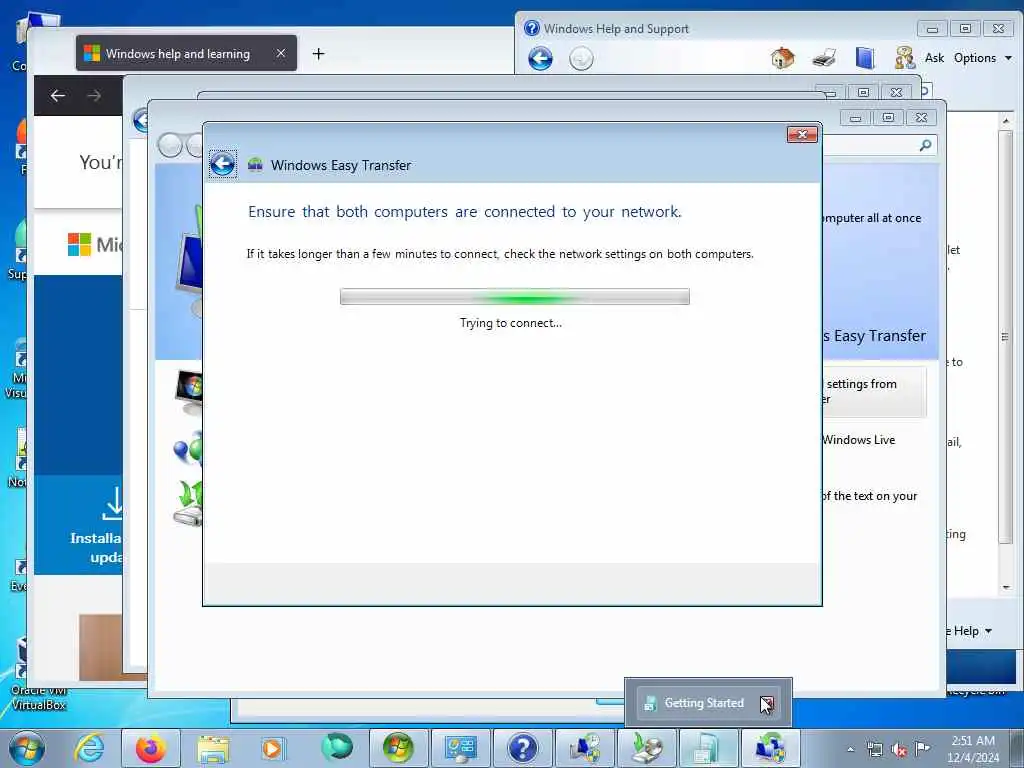This screenshot has height=768, width=1024.
Task: Launch Internet Explorer from taskbar
Action: click(x=89, y=748)
